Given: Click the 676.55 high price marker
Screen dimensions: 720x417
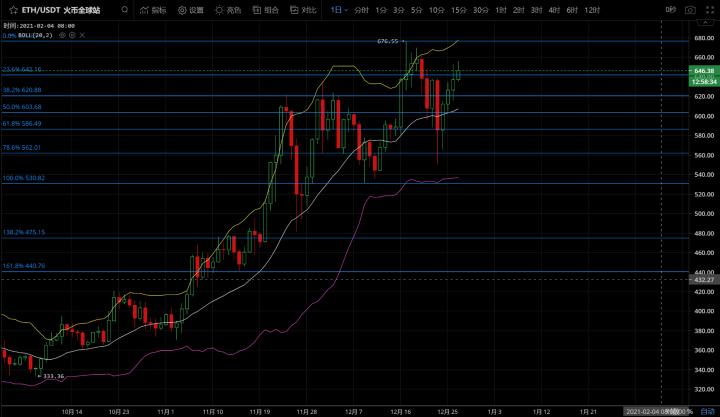Looking at the screenshot, I should pos(388,41).
